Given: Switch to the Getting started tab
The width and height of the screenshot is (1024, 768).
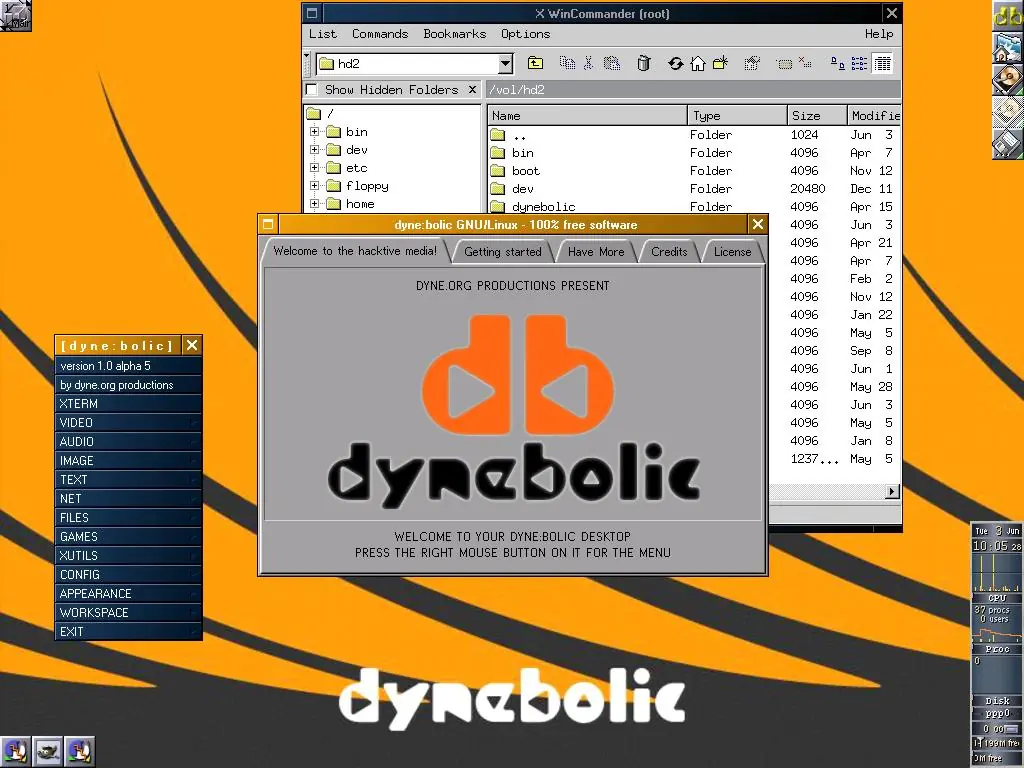Looking at the screenshot, I should click(x=502, y=252).
